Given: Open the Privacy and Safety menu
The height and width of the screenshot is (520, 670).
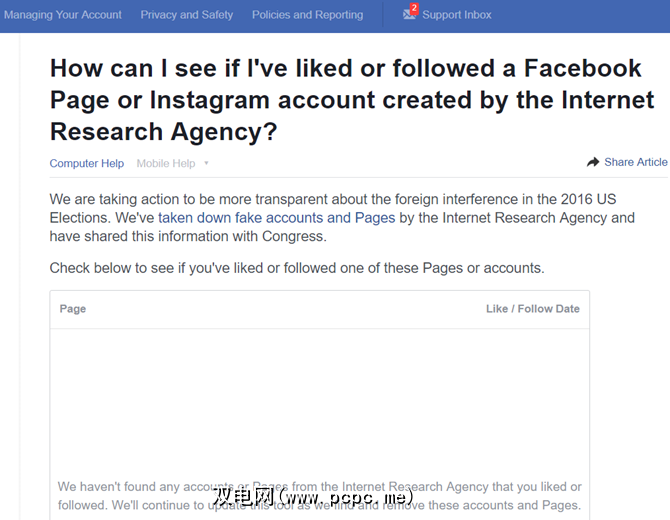Looking at the screenshot, I should [187, 15].
